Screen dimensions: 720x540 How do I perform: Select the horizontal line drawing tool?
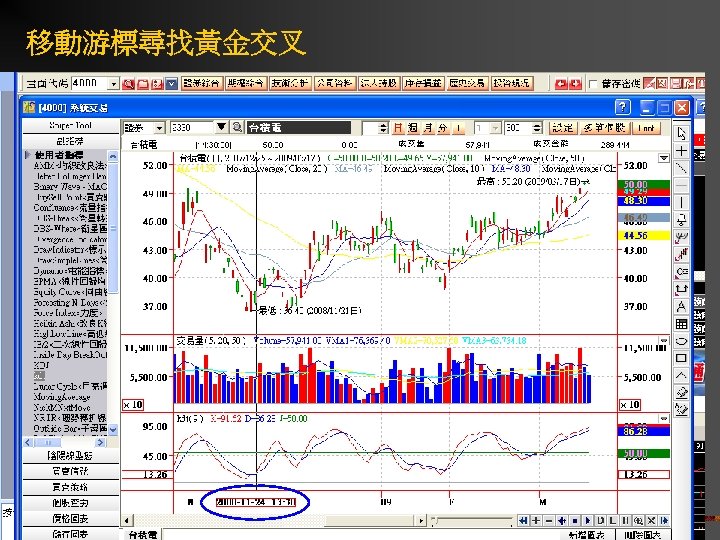681,186
